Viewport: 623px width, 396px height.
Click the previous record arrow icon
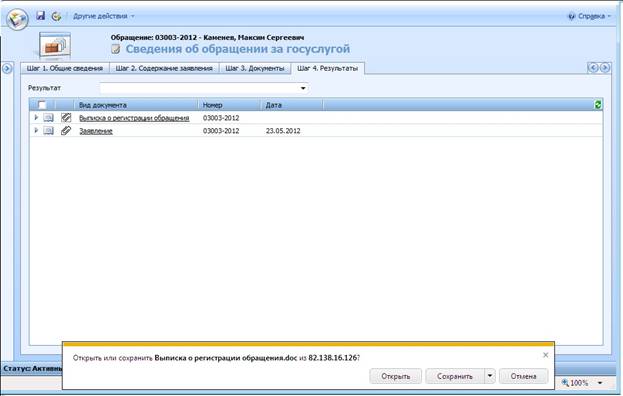[x=593, y=68]
